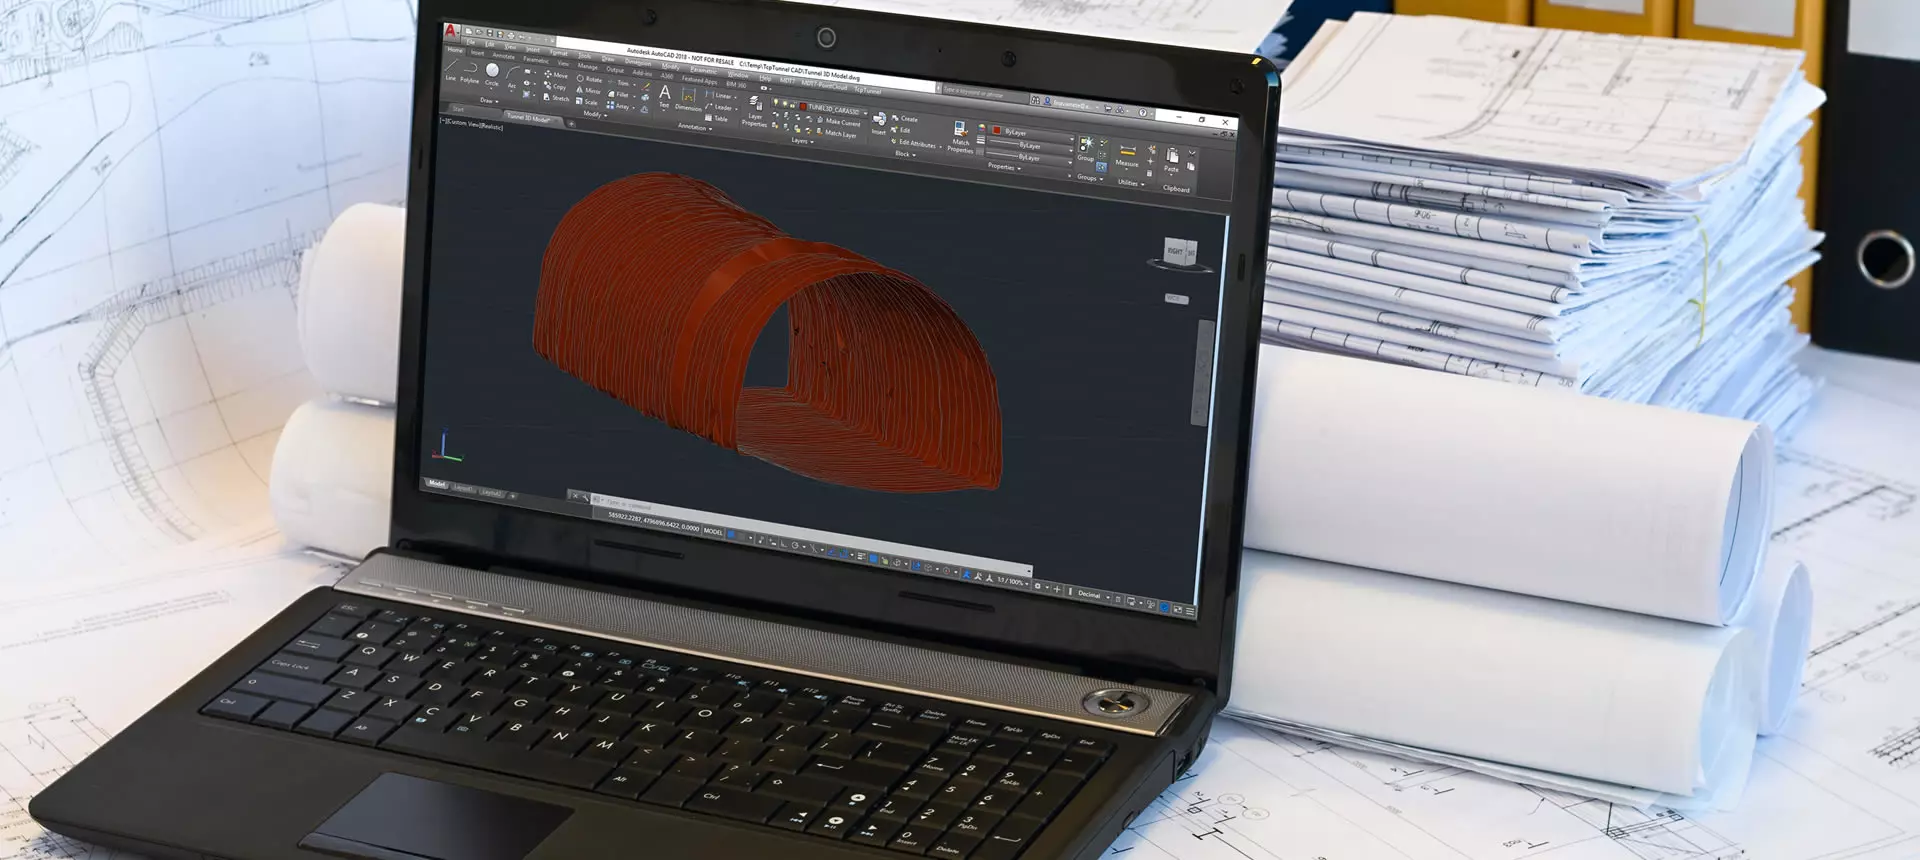Click the red ByLayer color swatch

(997, 130)
